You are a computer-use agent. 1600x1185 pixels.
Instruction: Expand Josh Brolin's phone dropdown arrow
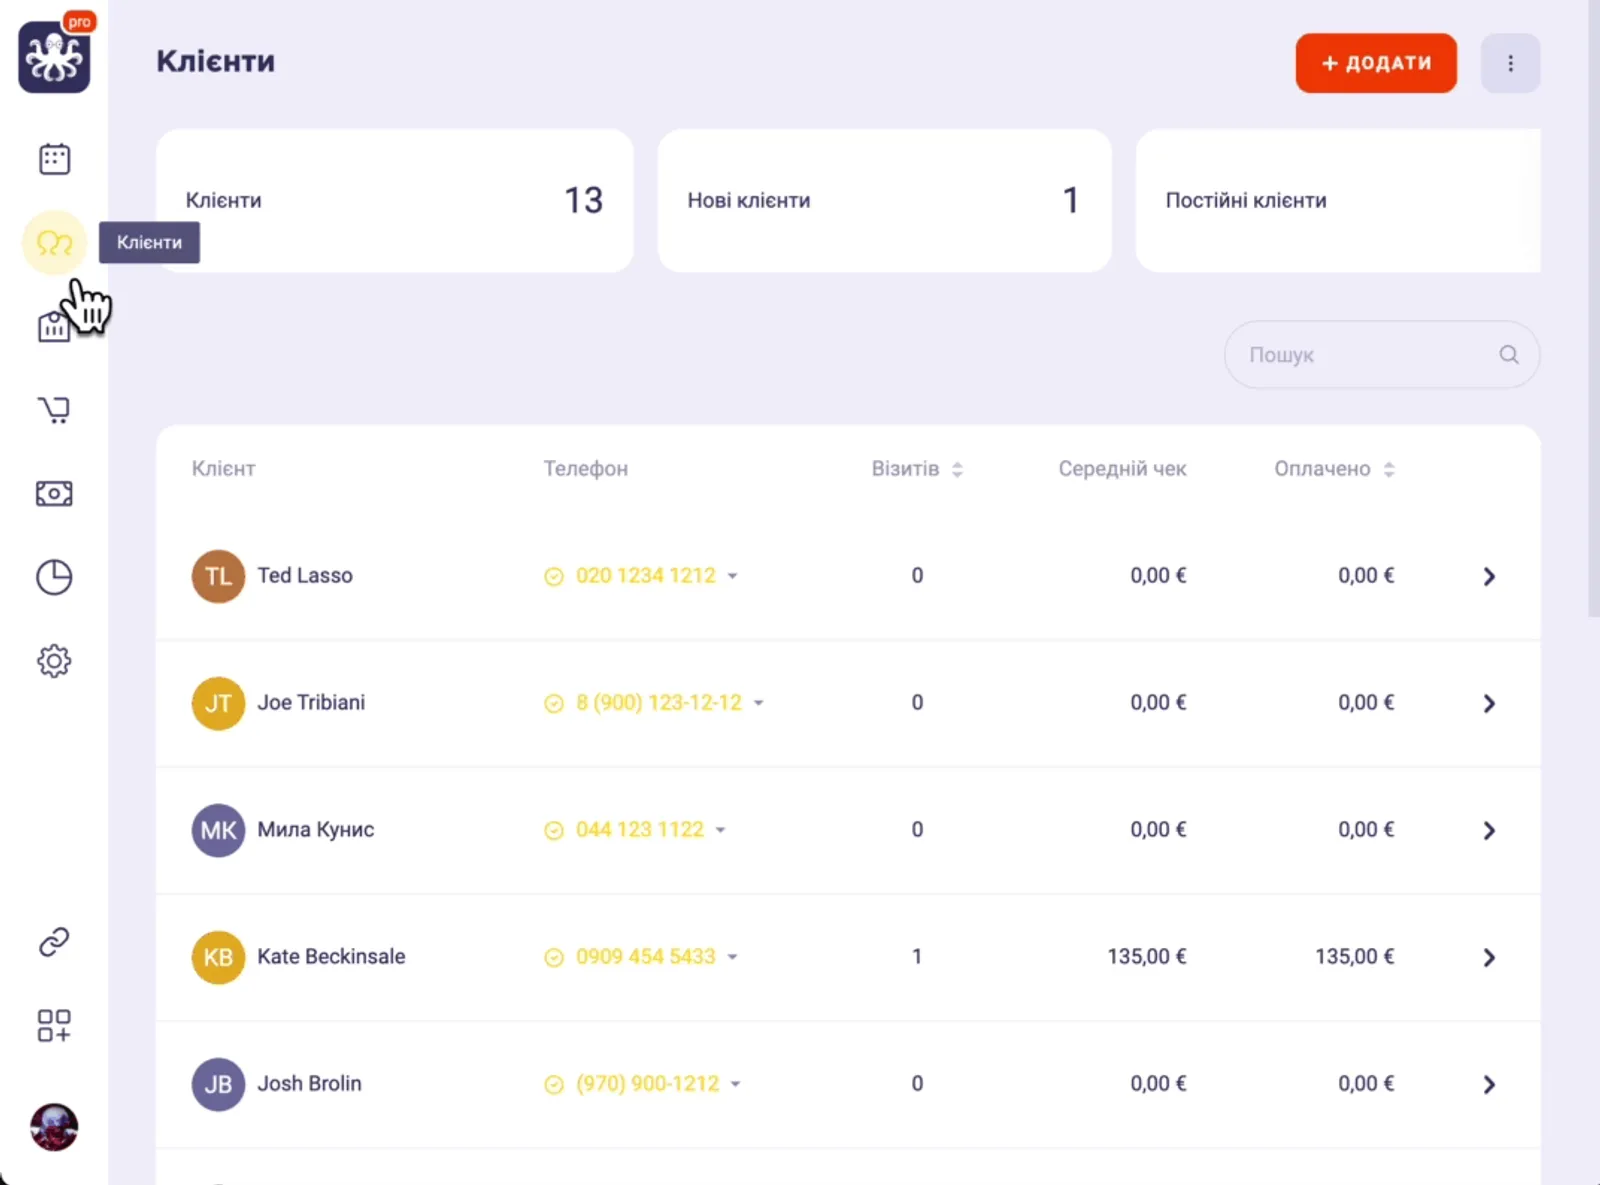coord(736,1084)
